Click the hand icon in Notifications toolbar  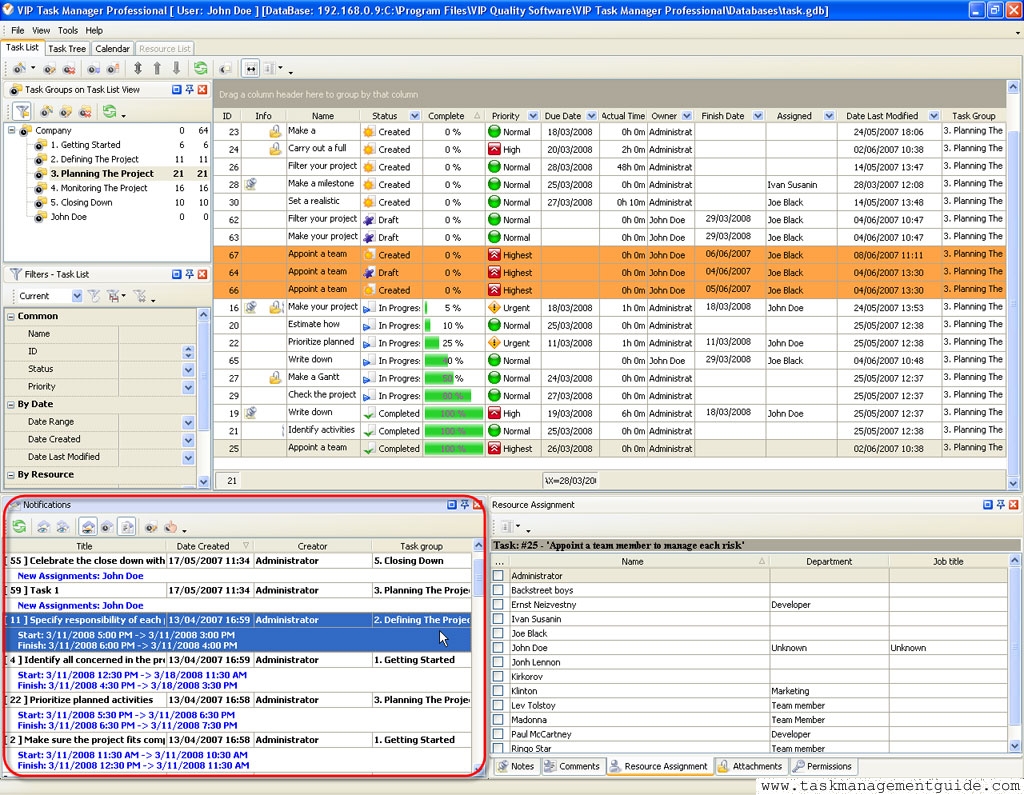pos(171,526)
